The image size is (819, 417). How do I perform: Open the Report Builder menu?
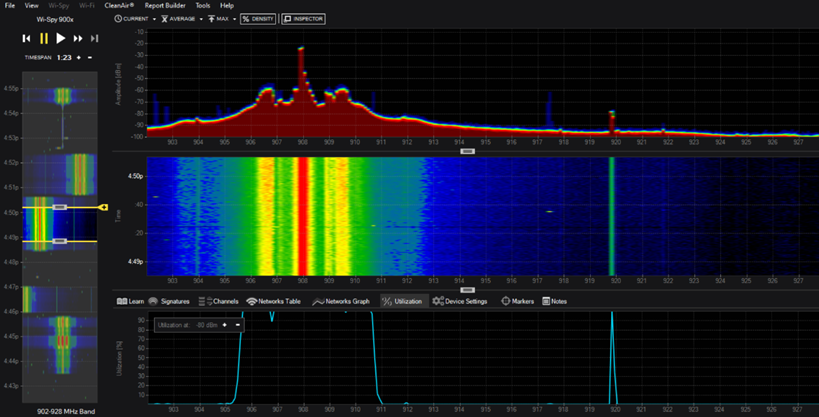(165, 5)
